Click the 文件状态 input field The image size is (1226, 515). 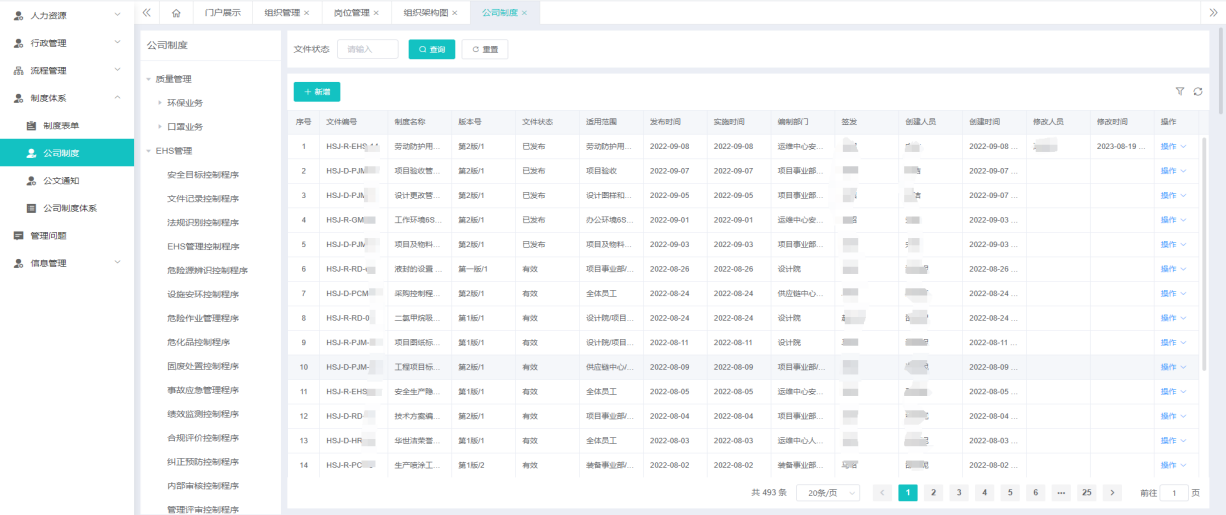(x=368, y=49)
